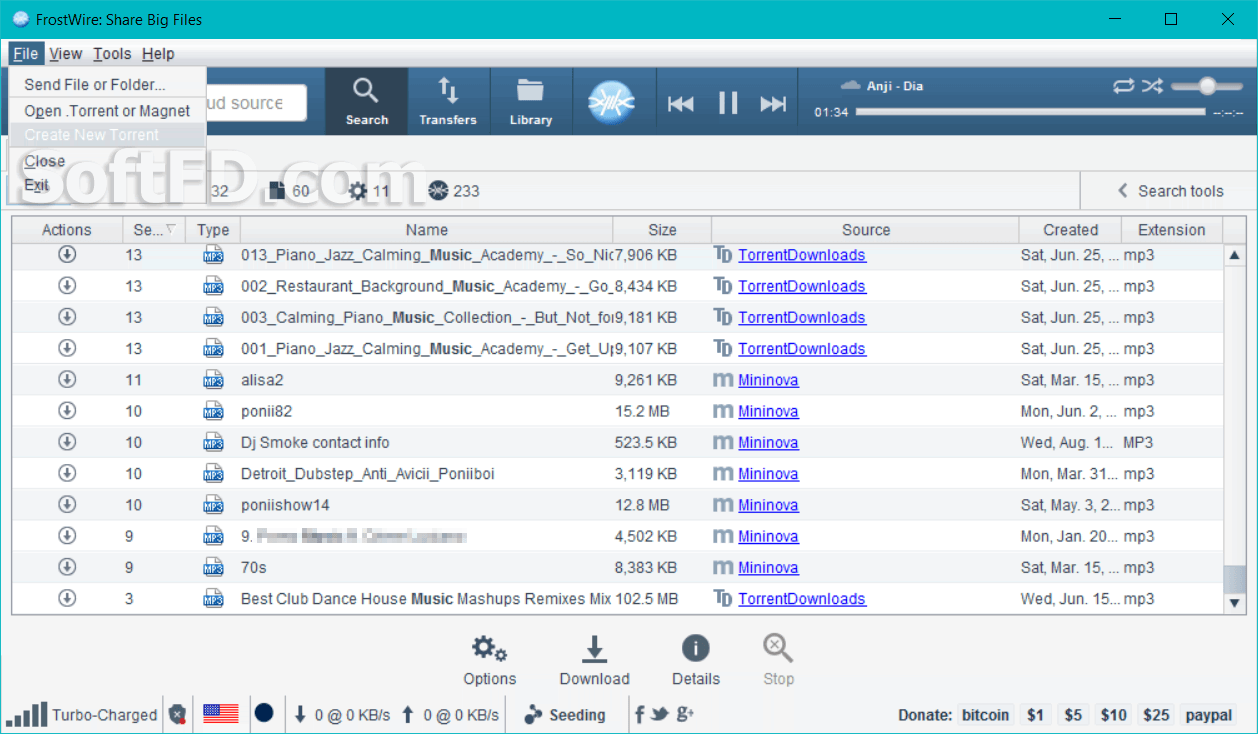The height and width of the screenshot is (734, 1258).
Task: Open TorrentDownloads link for 001_Piano_Jazz_Calming
Action: click(802, 349)
